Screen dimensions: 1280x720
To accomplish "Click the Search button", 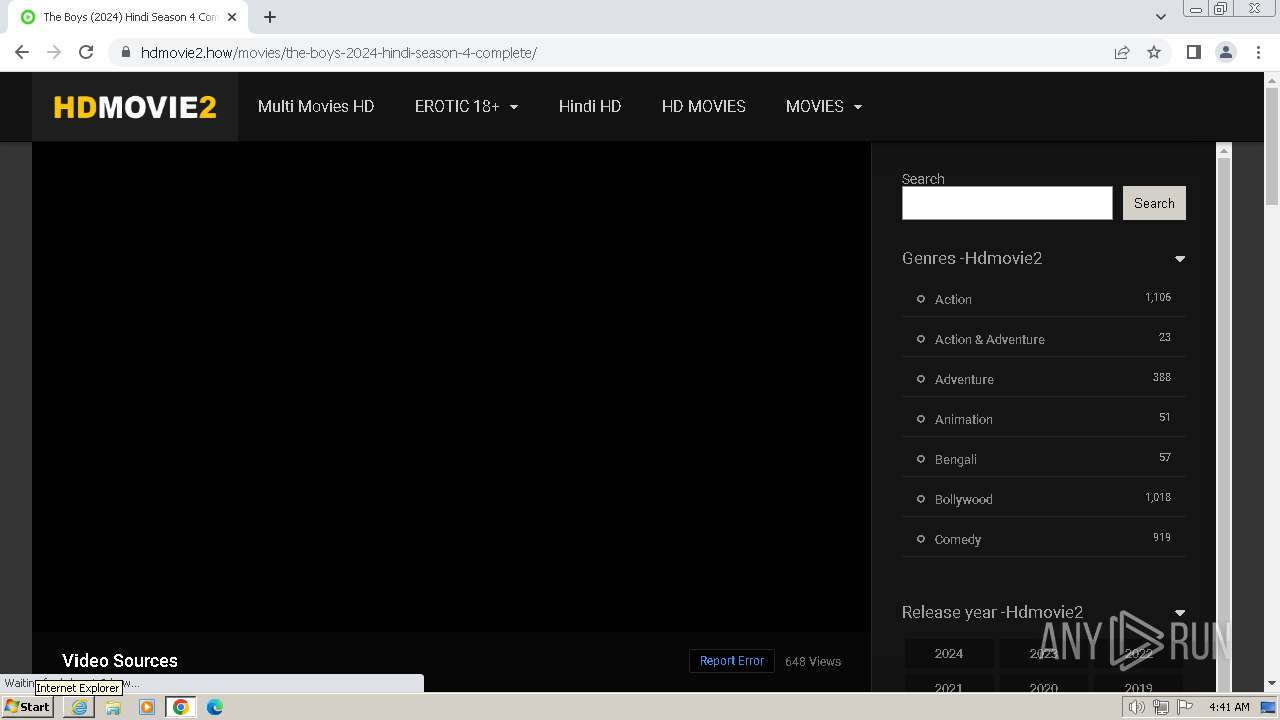I will (1154, 203).
